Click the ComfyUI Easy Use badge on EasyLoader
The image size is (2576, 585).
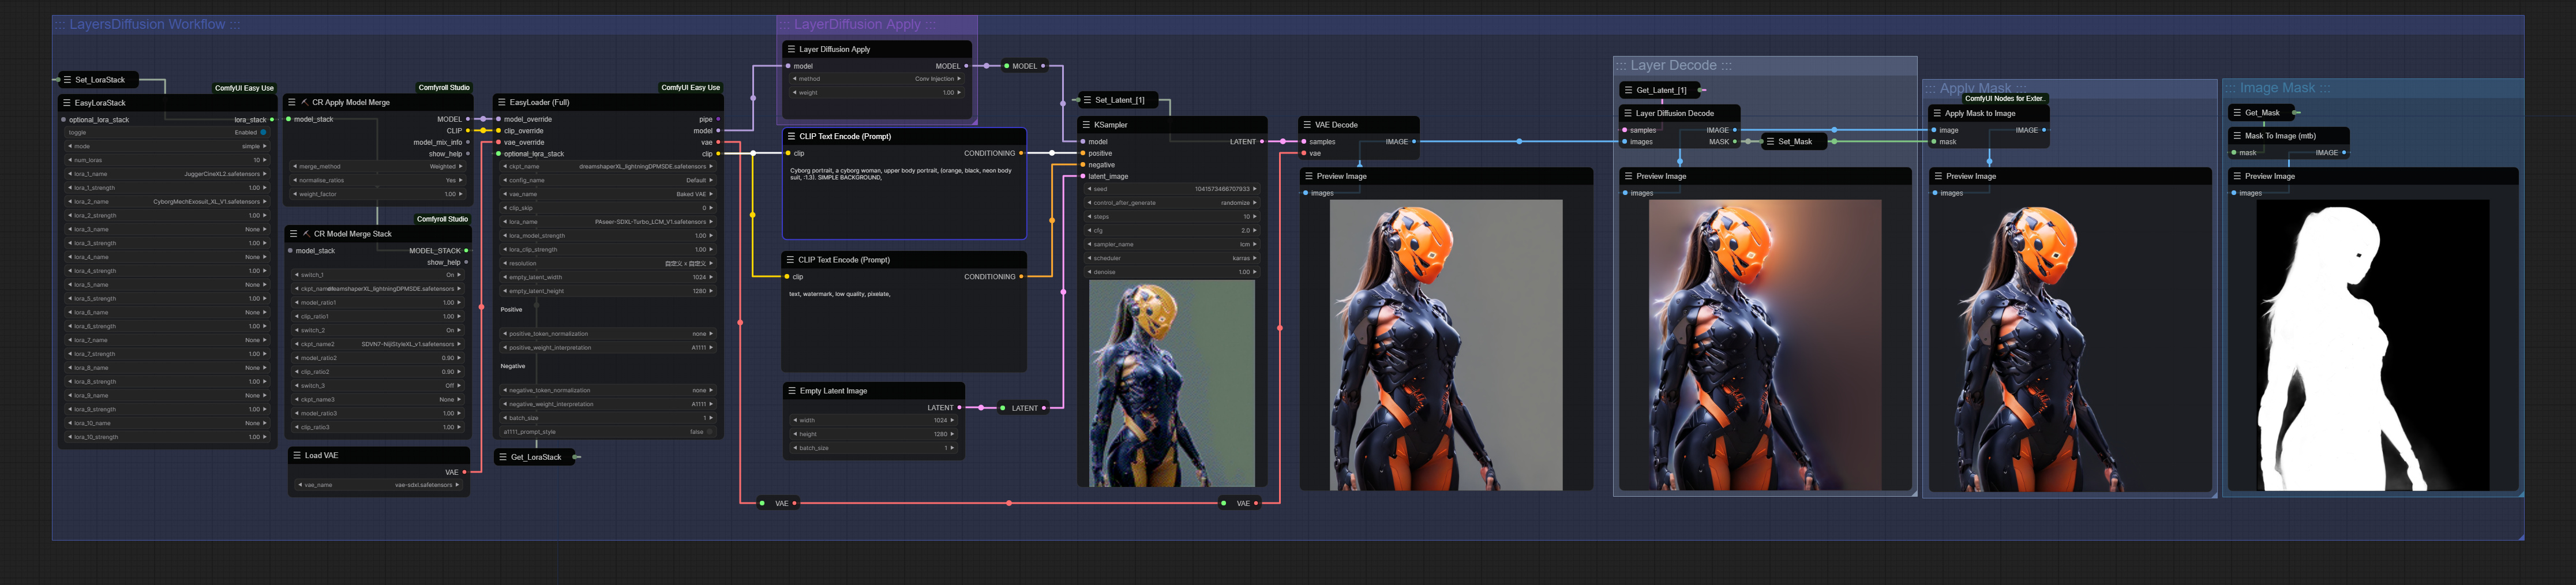690,88
